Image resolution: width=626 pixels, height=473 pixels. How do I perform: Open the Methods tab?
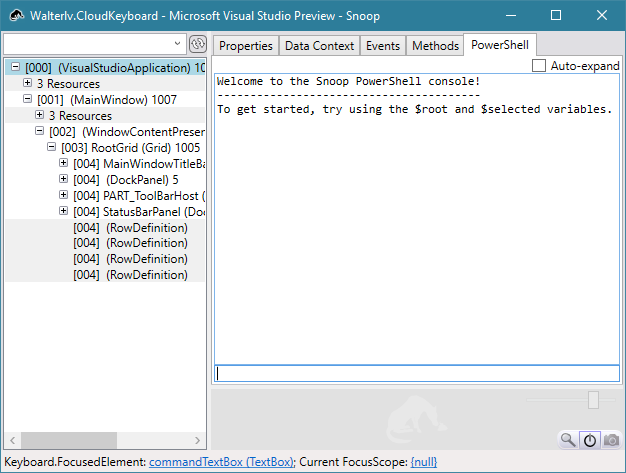coord(435,46)
